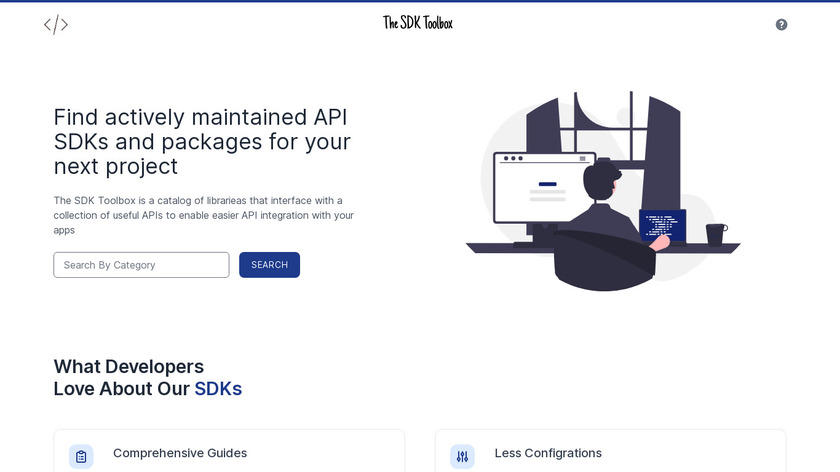Viewport: 840px width, 472px height.
Task: Click The SDK Toolbox title
Action: 418,23
